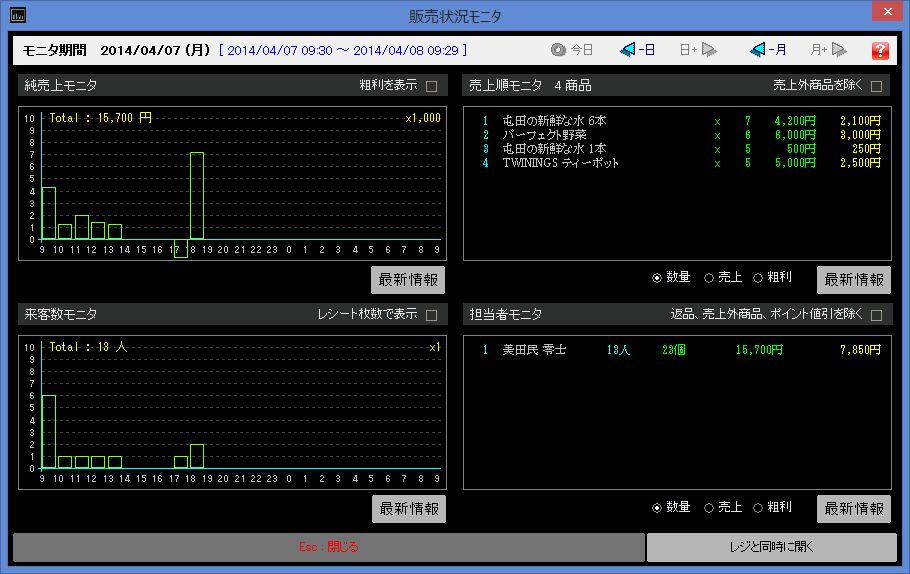
Task: Refresh 純売上モニタ with 最新情報 button
Action: (408, 279)
